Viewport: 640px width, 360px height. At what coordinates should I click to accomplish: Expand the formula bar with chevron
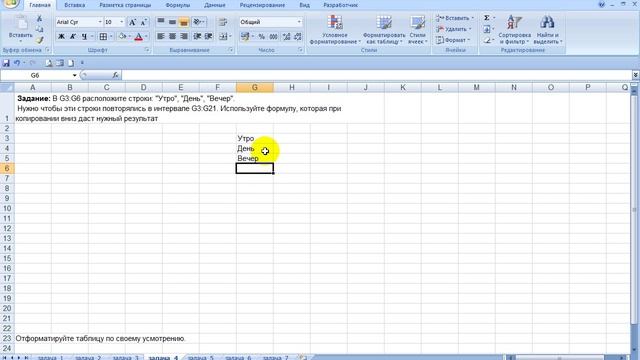(636, 75)
